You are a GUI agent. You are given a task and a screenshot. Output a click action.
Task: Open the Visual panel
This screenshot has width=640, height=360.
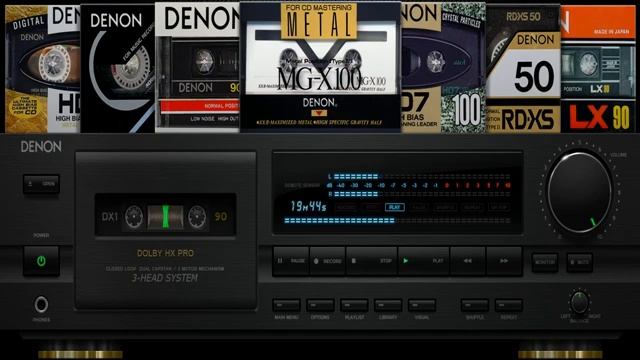pos(422,305)
